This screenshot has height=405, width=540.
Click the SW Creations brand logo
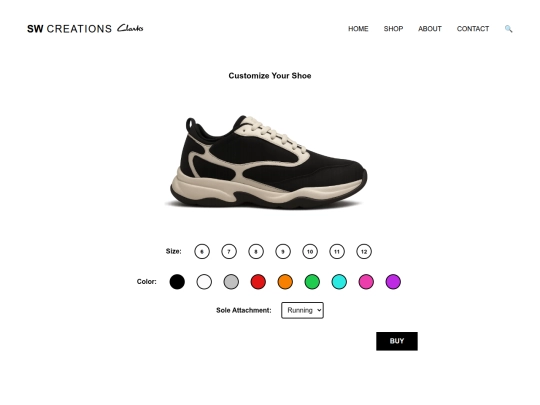coord(70,29)
